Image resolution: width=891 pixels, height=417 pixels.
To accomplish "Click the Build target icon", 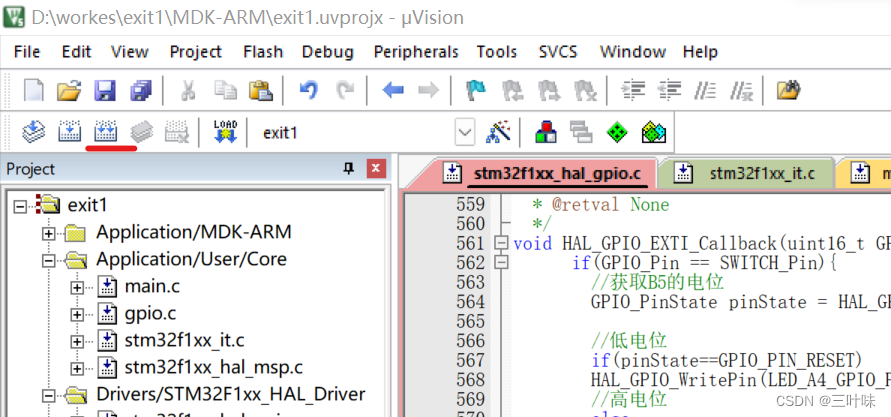I will click(69, 132).
